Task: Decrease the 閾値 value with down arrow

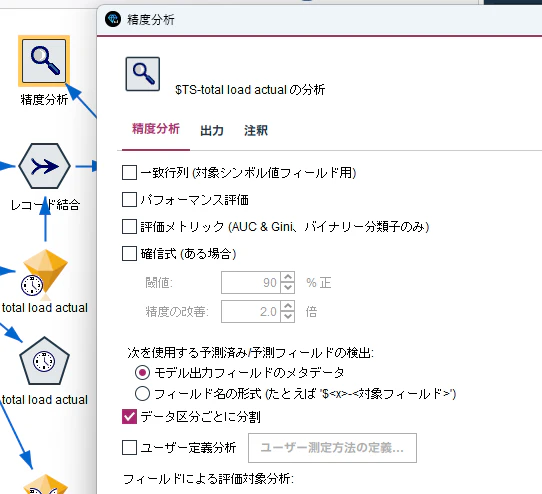Action: 288,288
